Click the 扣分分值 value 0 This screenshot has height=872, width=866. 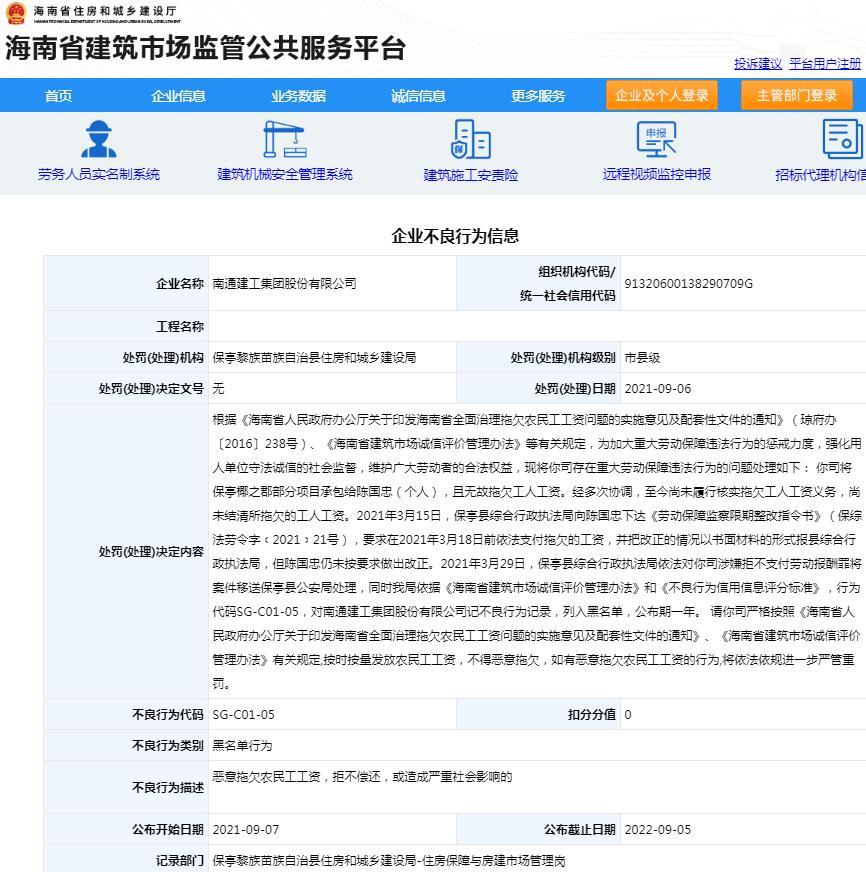click(627, 715)
